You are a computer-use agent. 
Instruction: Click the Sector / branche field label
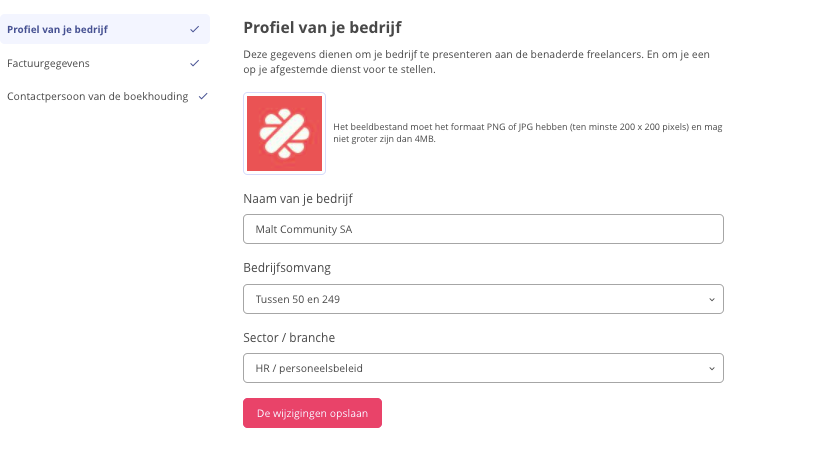[289, 338]
